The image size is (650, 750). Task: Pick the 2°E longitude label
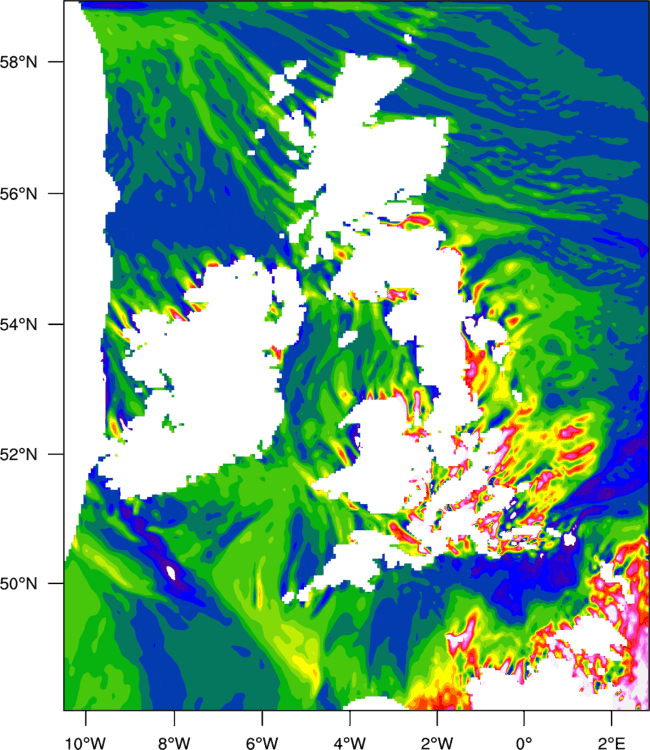(611, 739)
